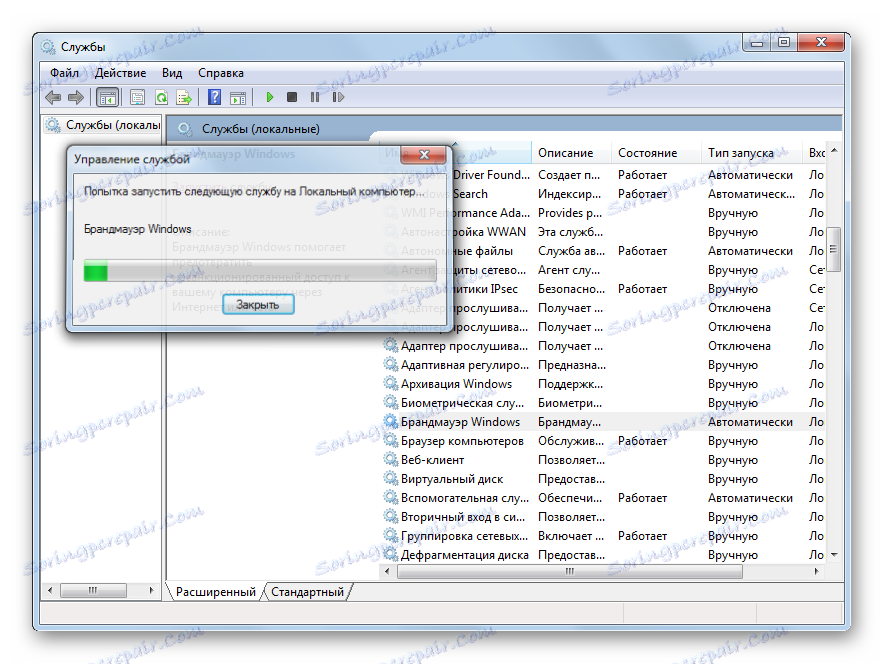Viewport: 884px width, 664px height.
Task: Minimize the Службы window
Action: click(757, 42)
